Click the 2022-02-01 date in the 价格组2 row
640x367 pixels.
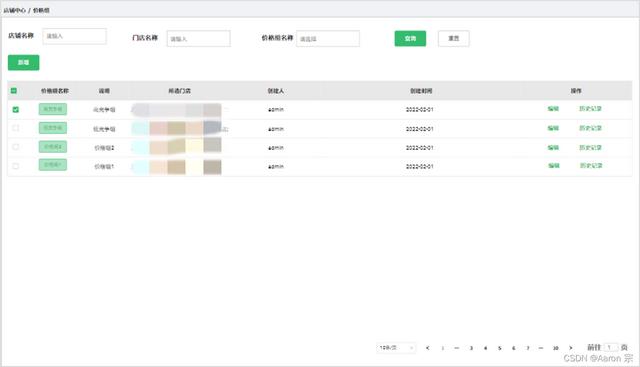(x=420, y=148)
